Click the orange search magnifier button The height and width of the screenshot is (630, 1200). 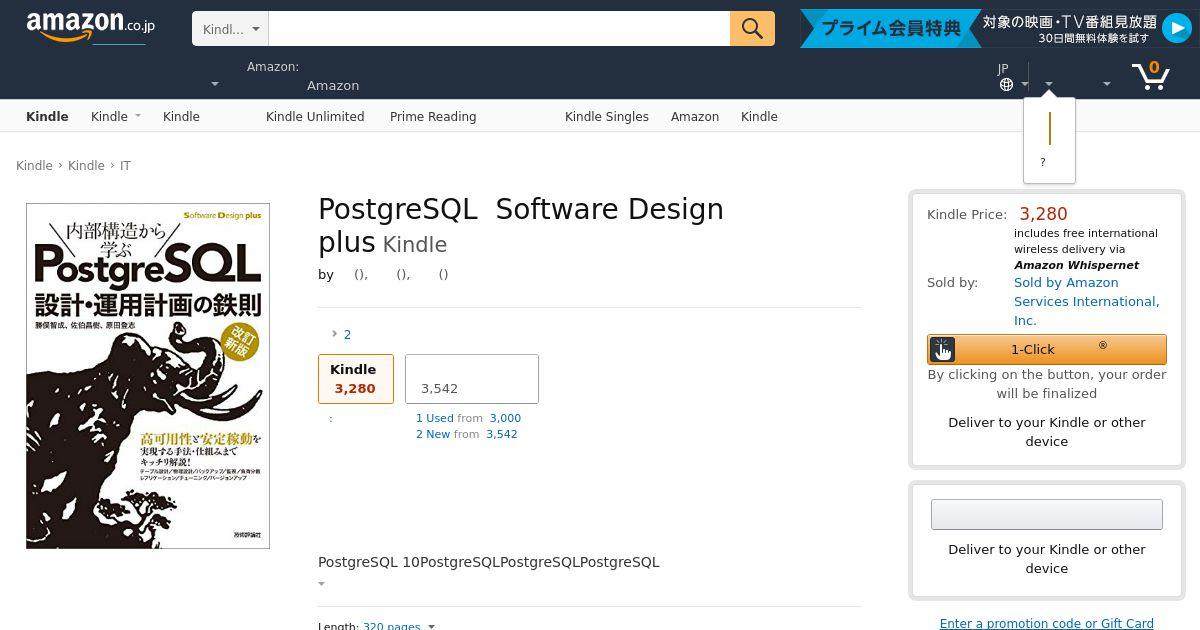coord(752,29)
